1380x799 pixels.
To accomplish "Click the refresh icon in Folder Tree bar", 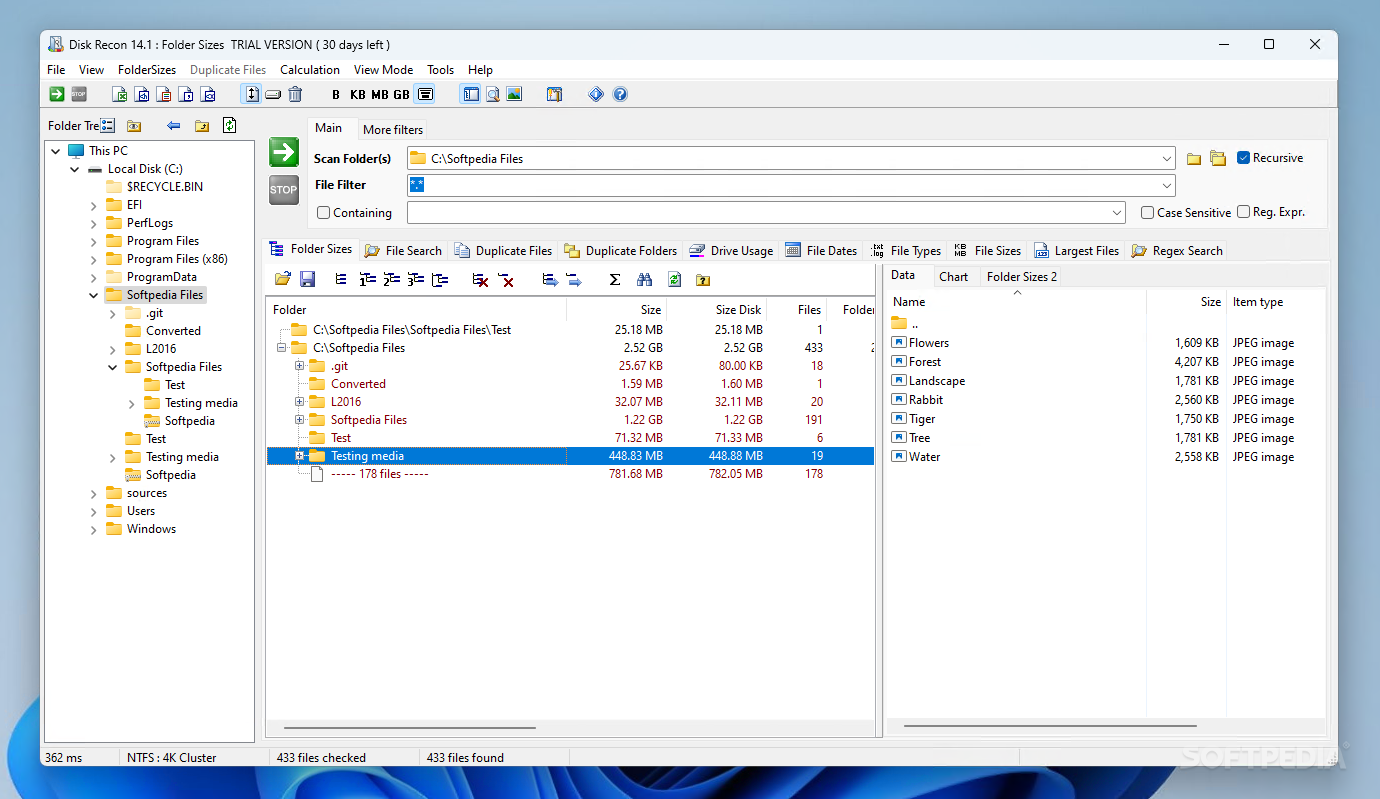I will tap(229, 125).
